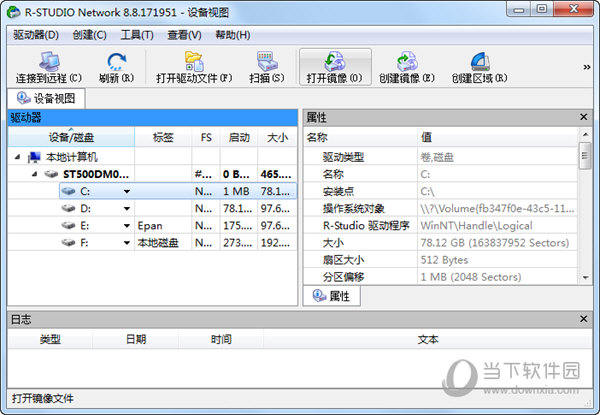The width and height of the screenshot is (600, 415).
Task: Sort by the 标签 column header
Action: coord(163,137)
